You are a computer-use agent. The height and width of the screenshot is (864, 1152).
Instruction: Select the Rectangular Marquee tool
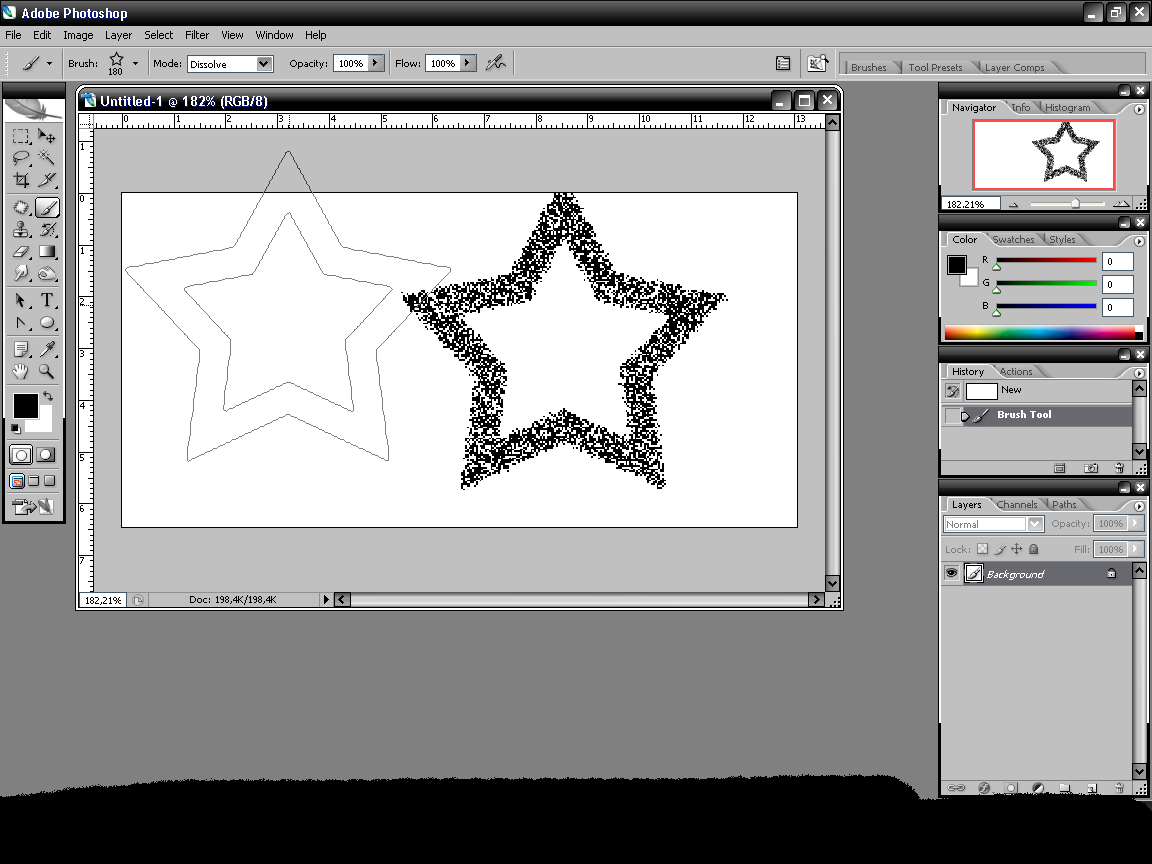(x=21, y=137)
